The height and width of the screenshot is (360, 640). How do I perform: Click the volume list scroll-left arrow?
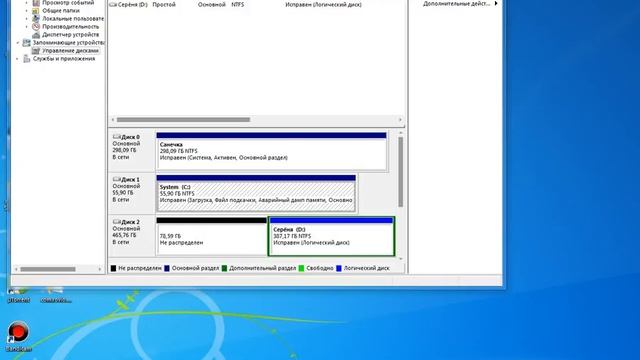point(113,120)
